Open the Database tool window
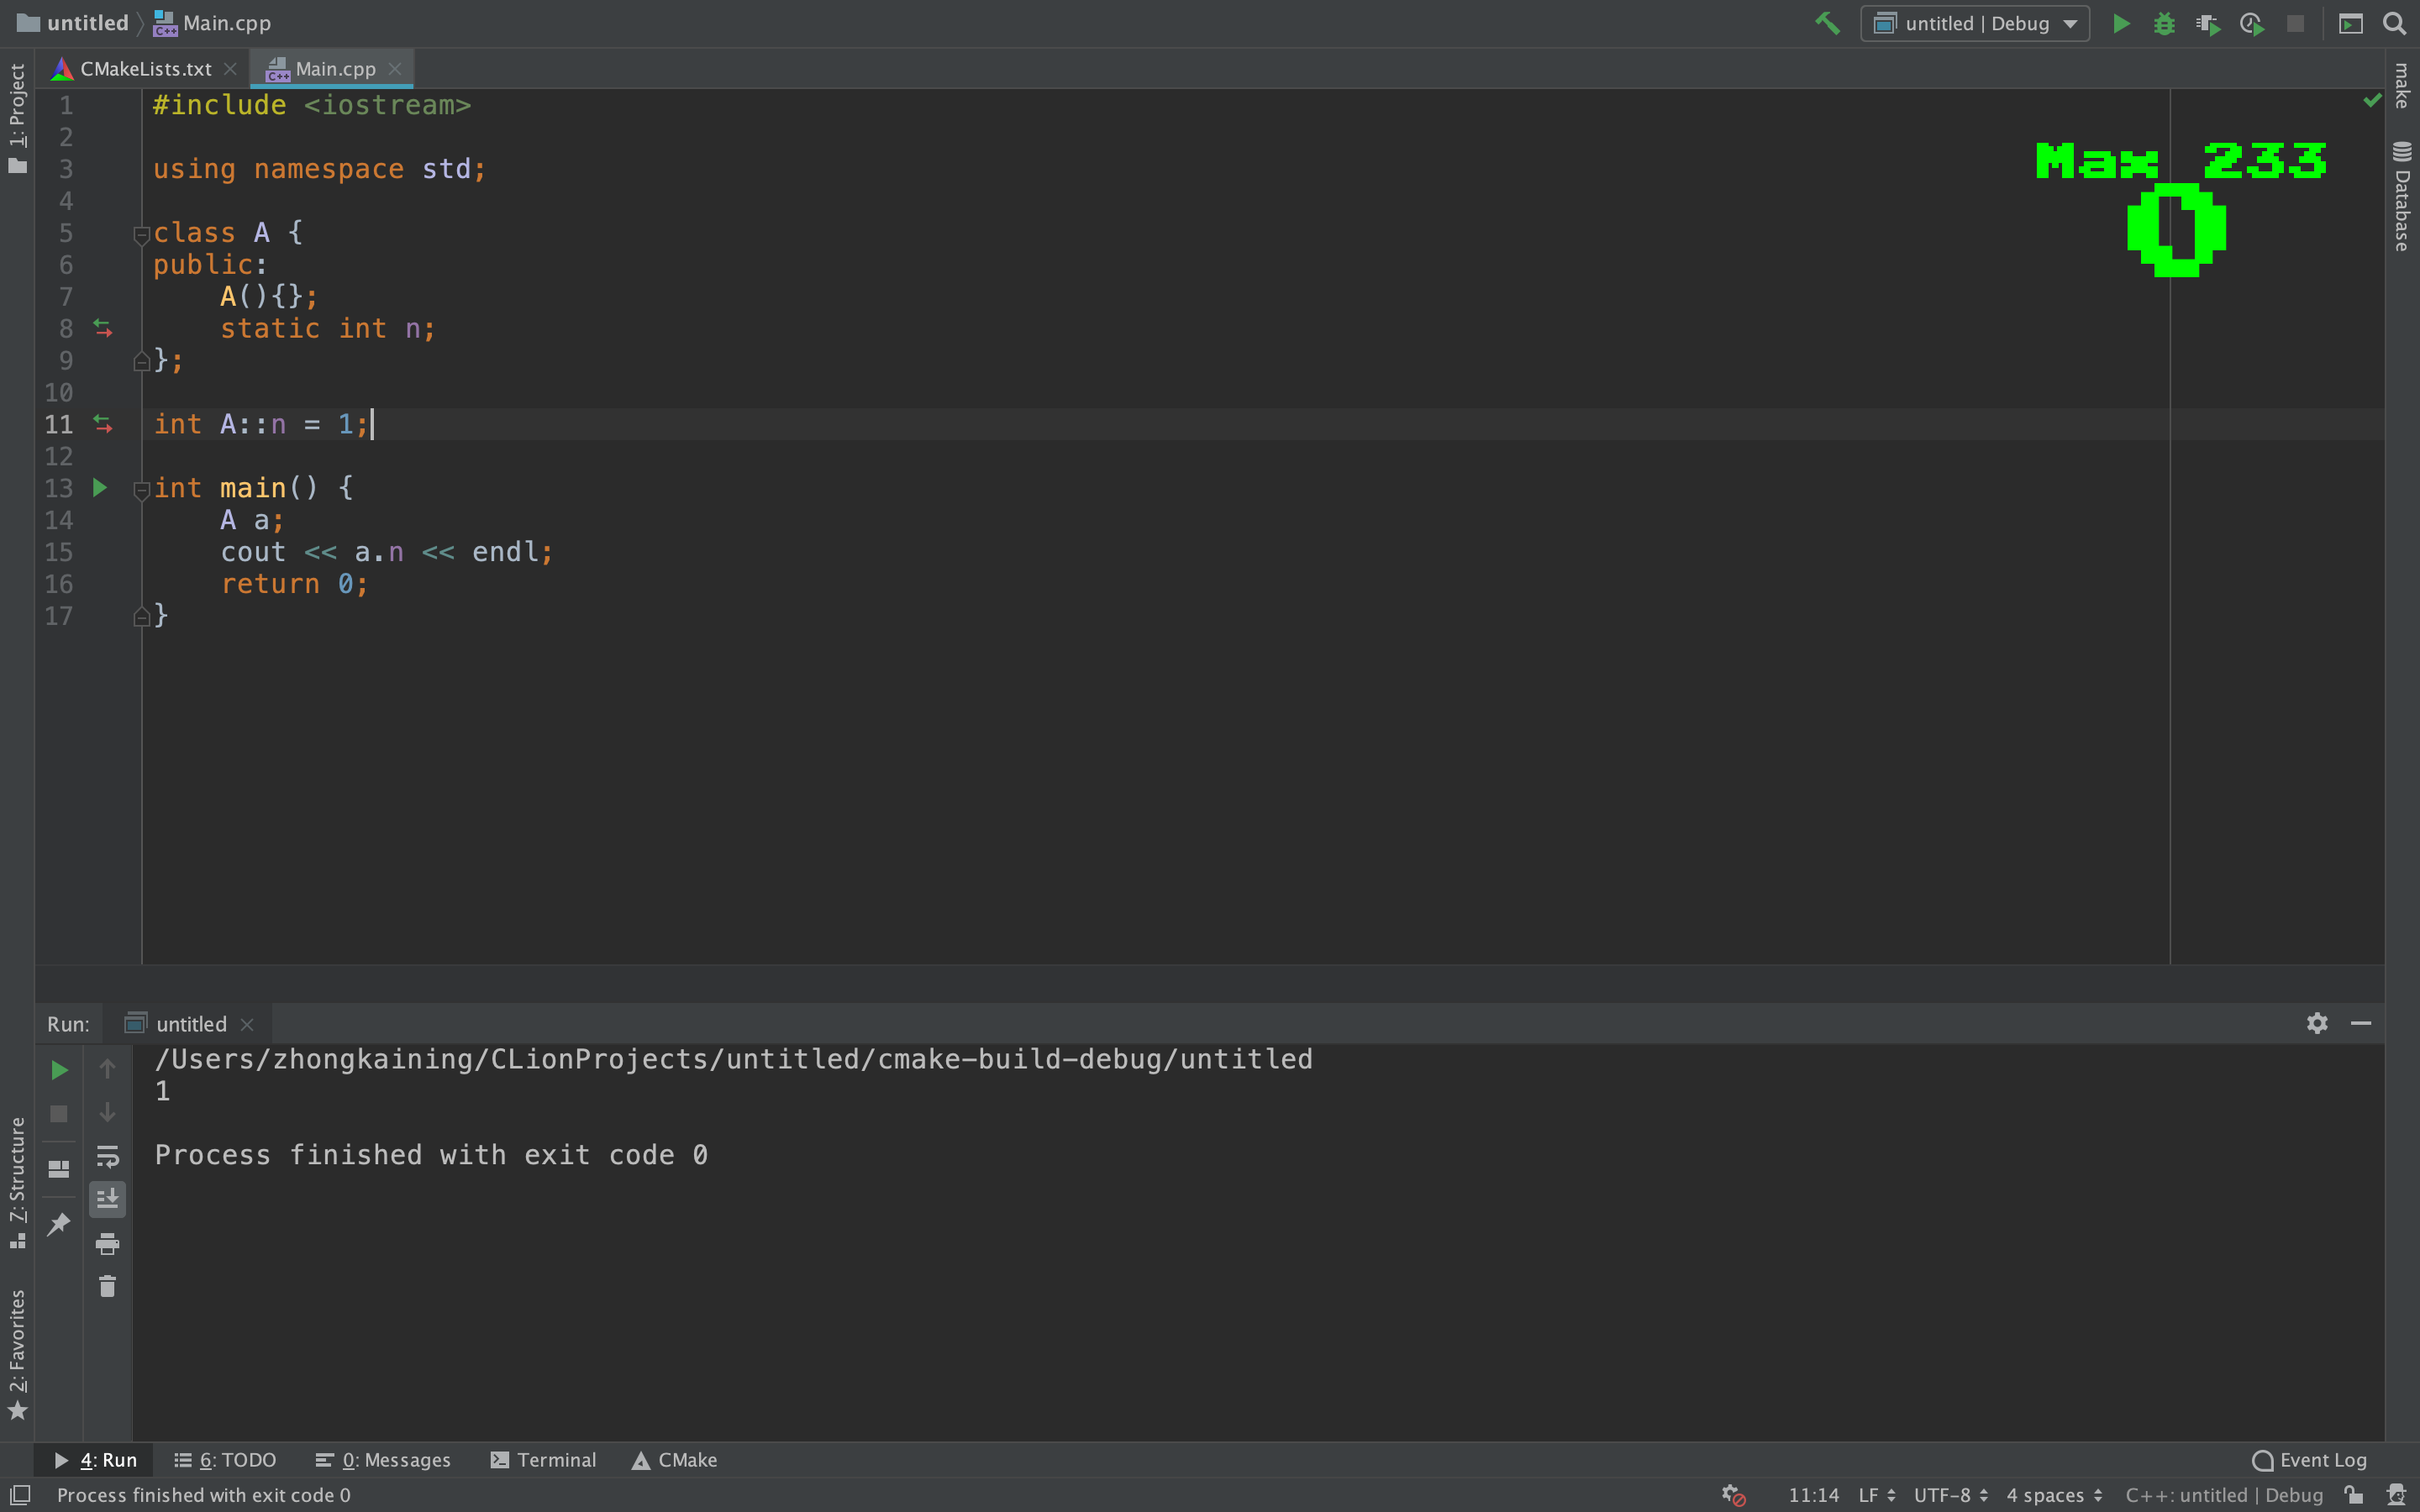Image resolution: width=2420 pixels, height=1512 pixels. tap(2402, 196)
